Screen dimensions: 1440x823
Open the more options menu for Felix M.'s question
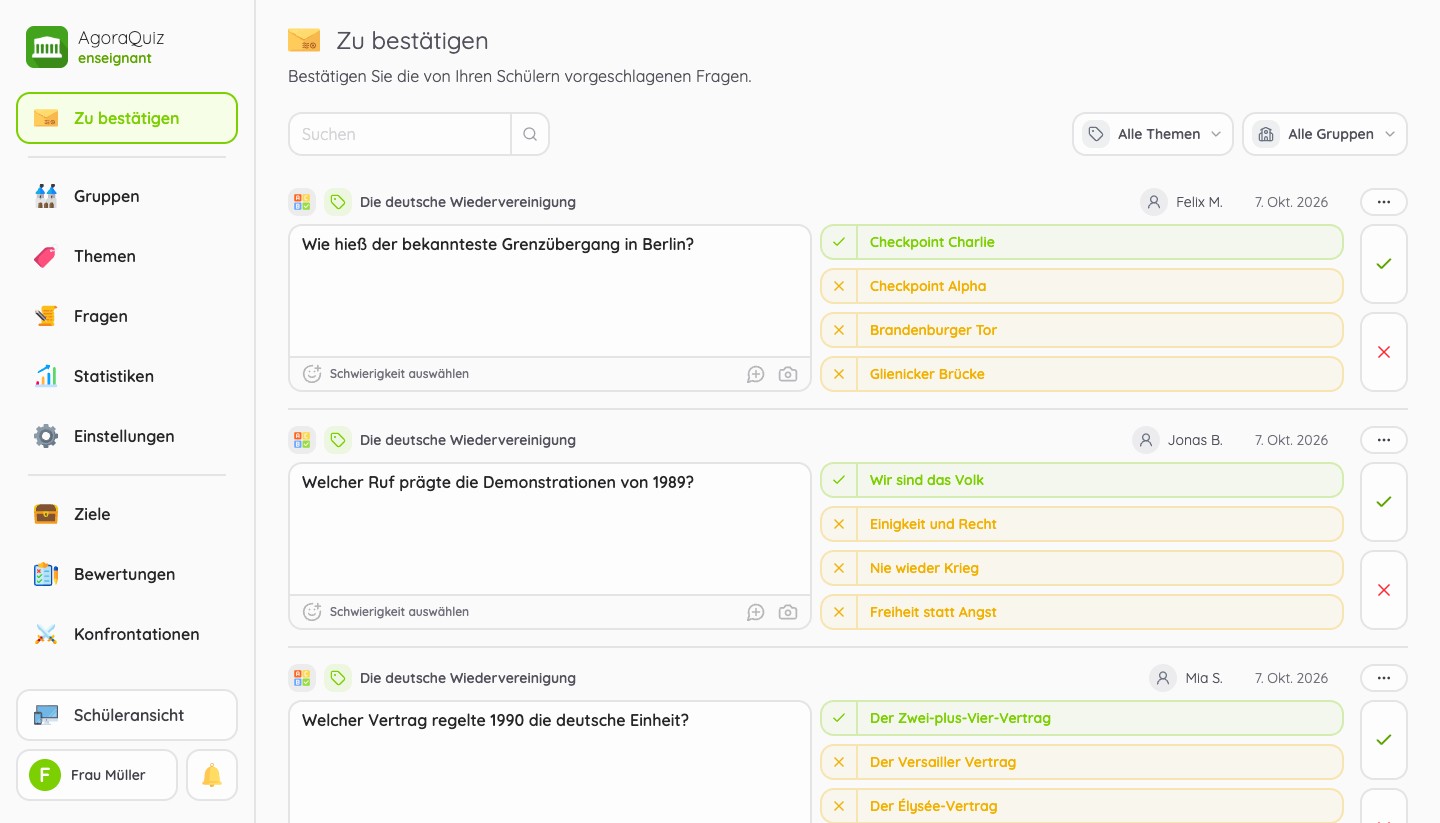1384,202
